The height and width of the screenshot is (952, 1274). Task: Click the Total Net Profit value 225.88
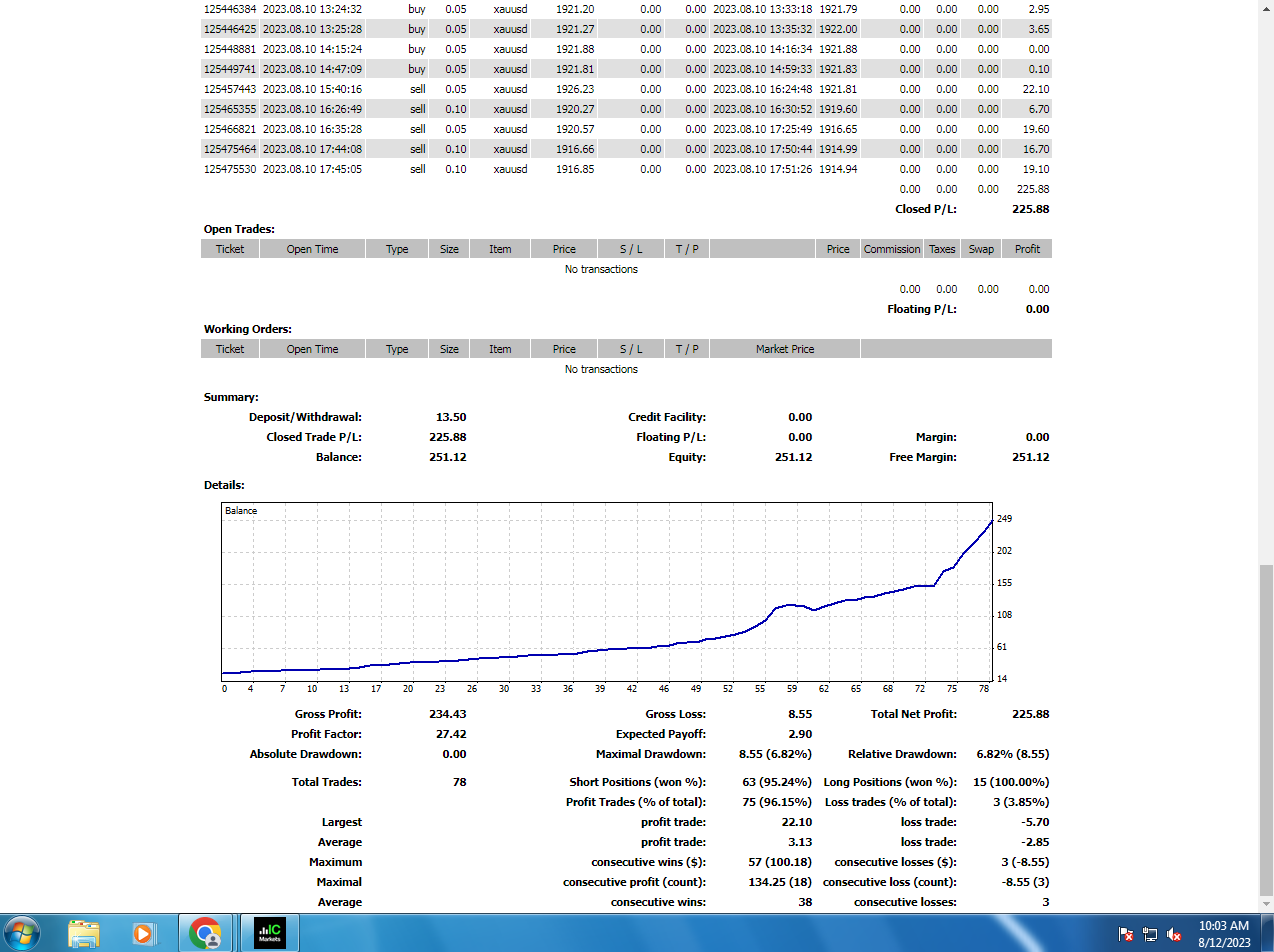1030,714
